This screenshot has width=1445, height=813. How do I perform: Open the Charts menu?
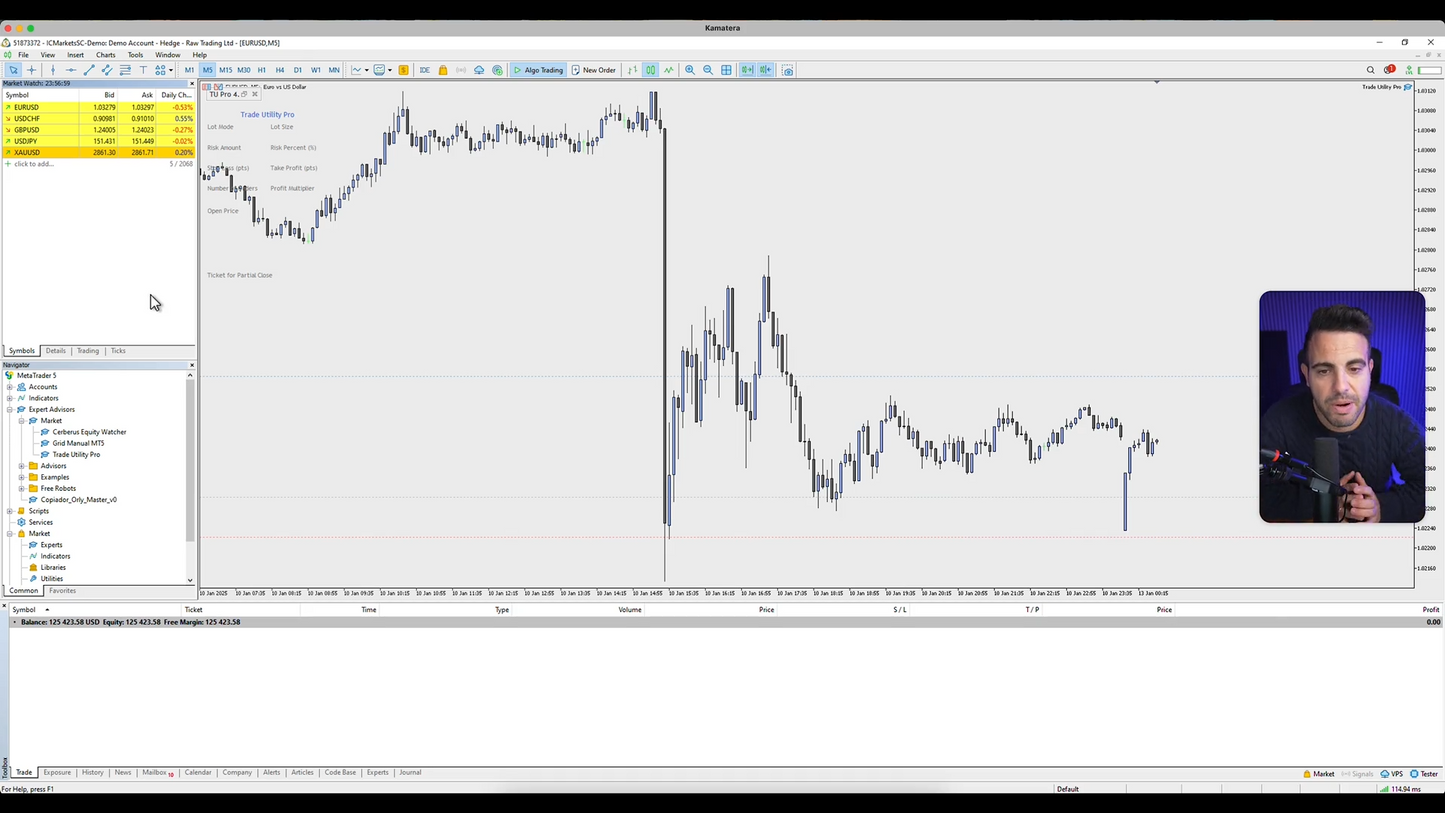(105, 55)
